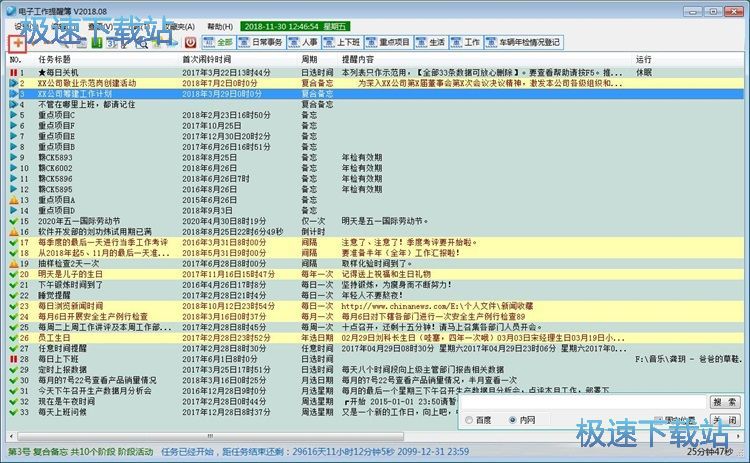Click the warning triangle icon of row 13 重点项目A
Viewport: 750px width, 463px height.
[x=13, y=200]
